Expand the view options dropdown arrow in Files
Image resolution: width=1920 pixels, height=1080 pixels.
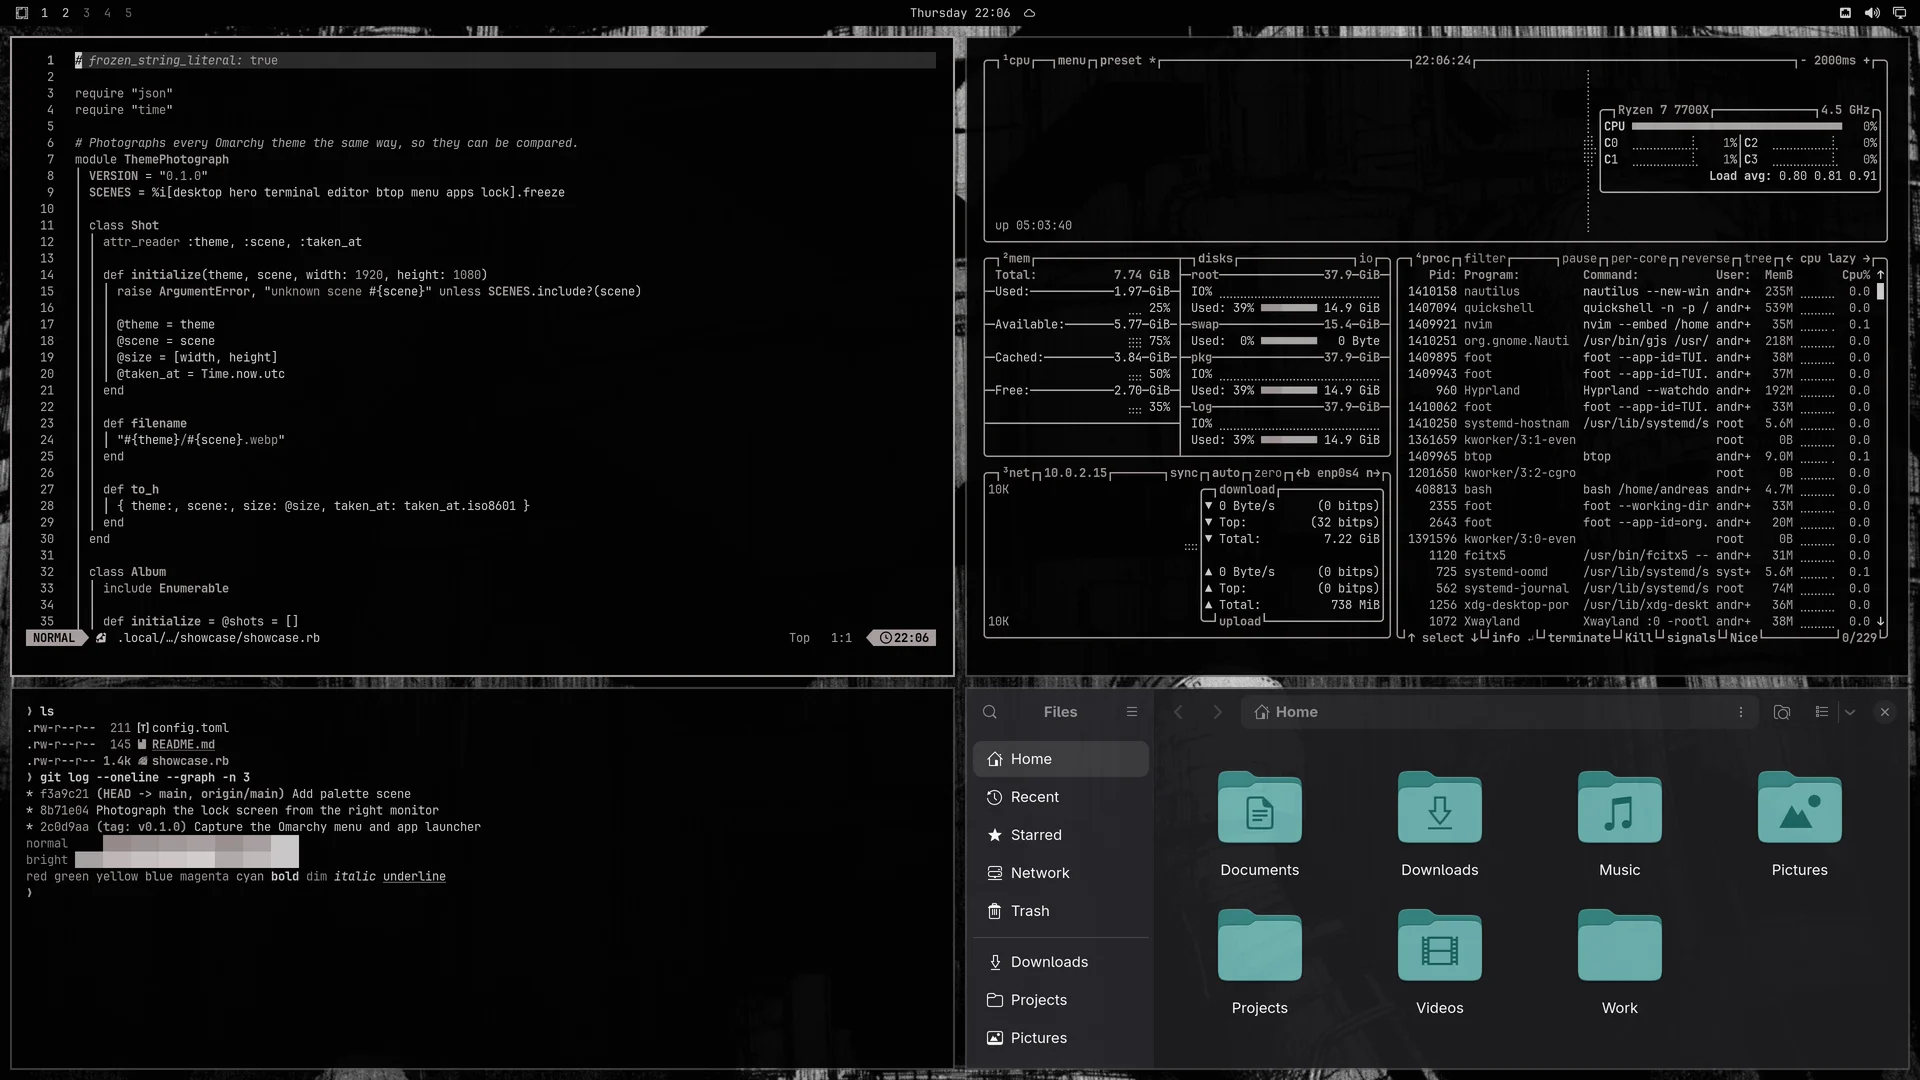[1850, 712]
